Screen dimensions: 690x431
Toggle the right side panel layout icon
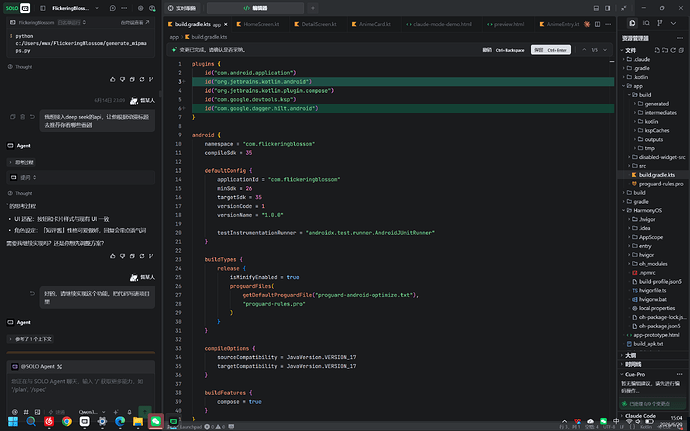coord(608,8)
